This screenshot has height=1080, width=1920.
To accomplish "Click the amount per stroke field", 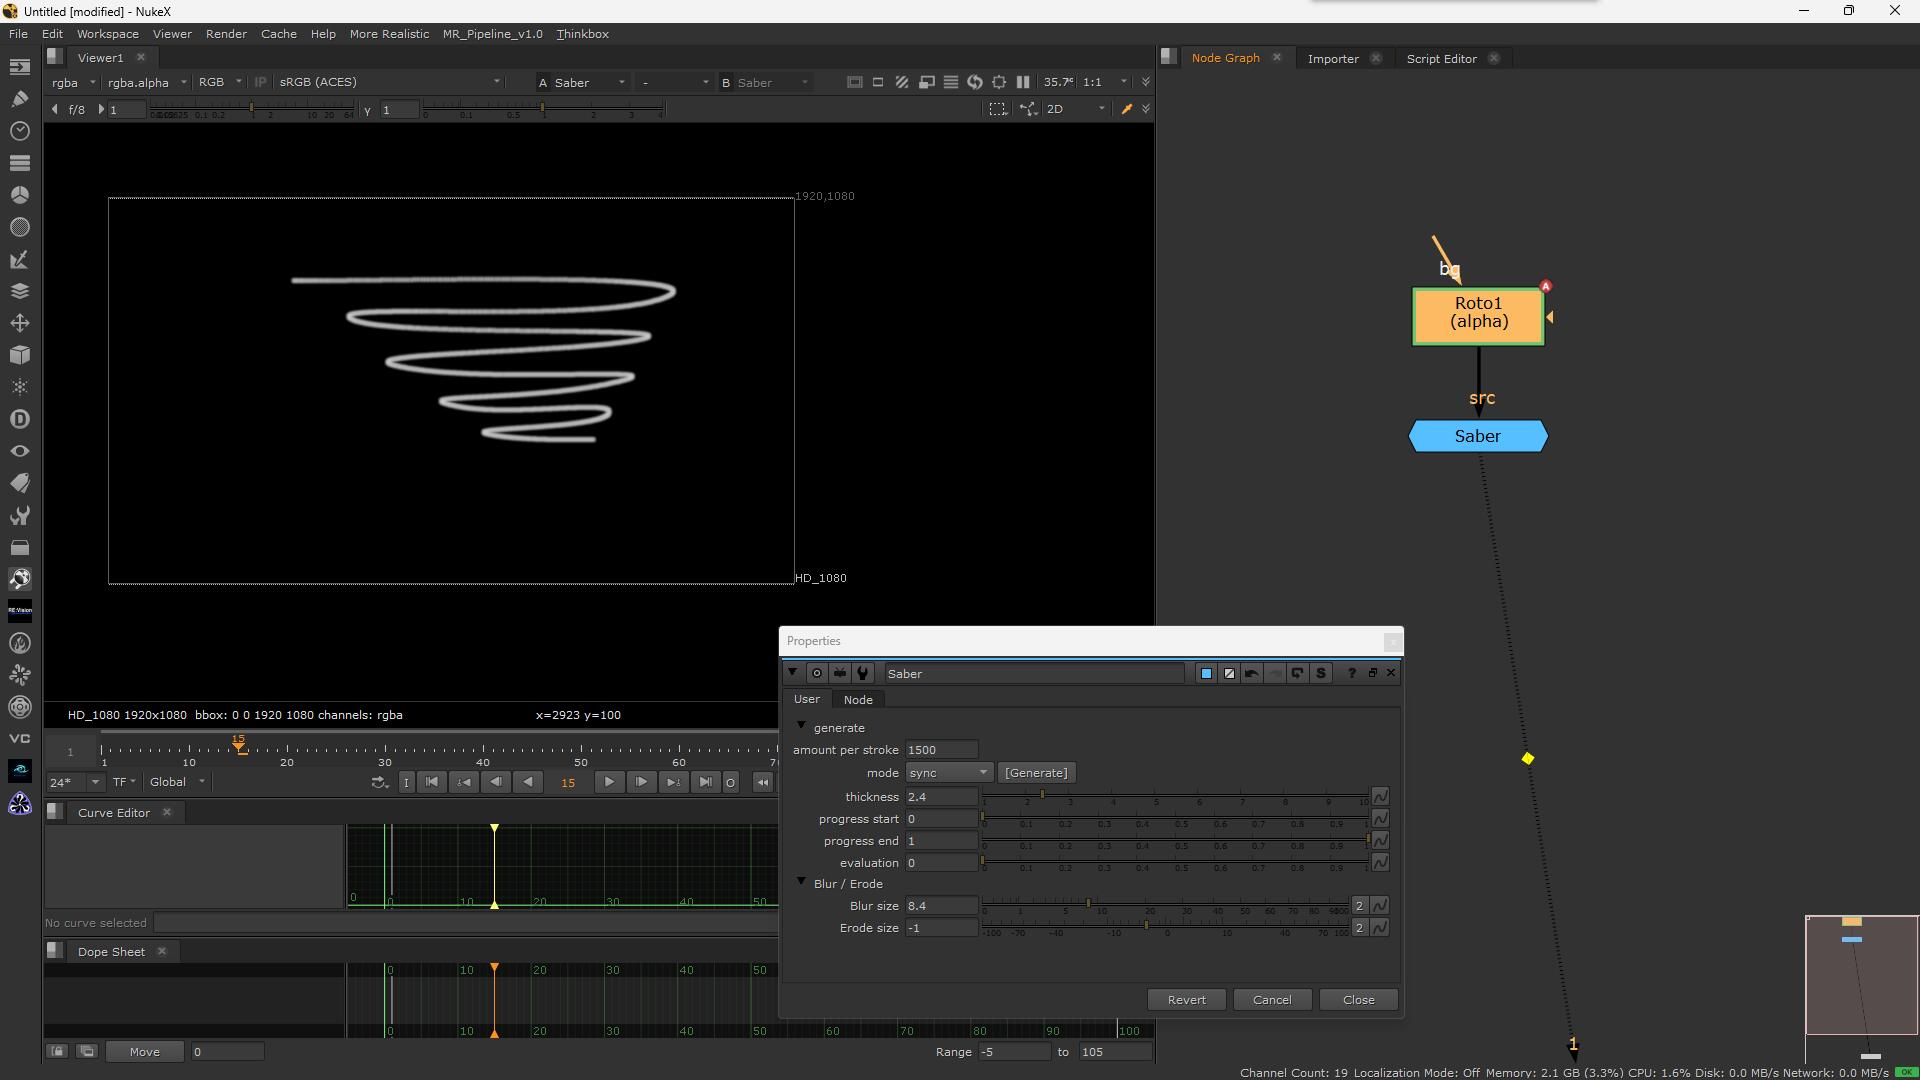I will (x=941, y=750).
